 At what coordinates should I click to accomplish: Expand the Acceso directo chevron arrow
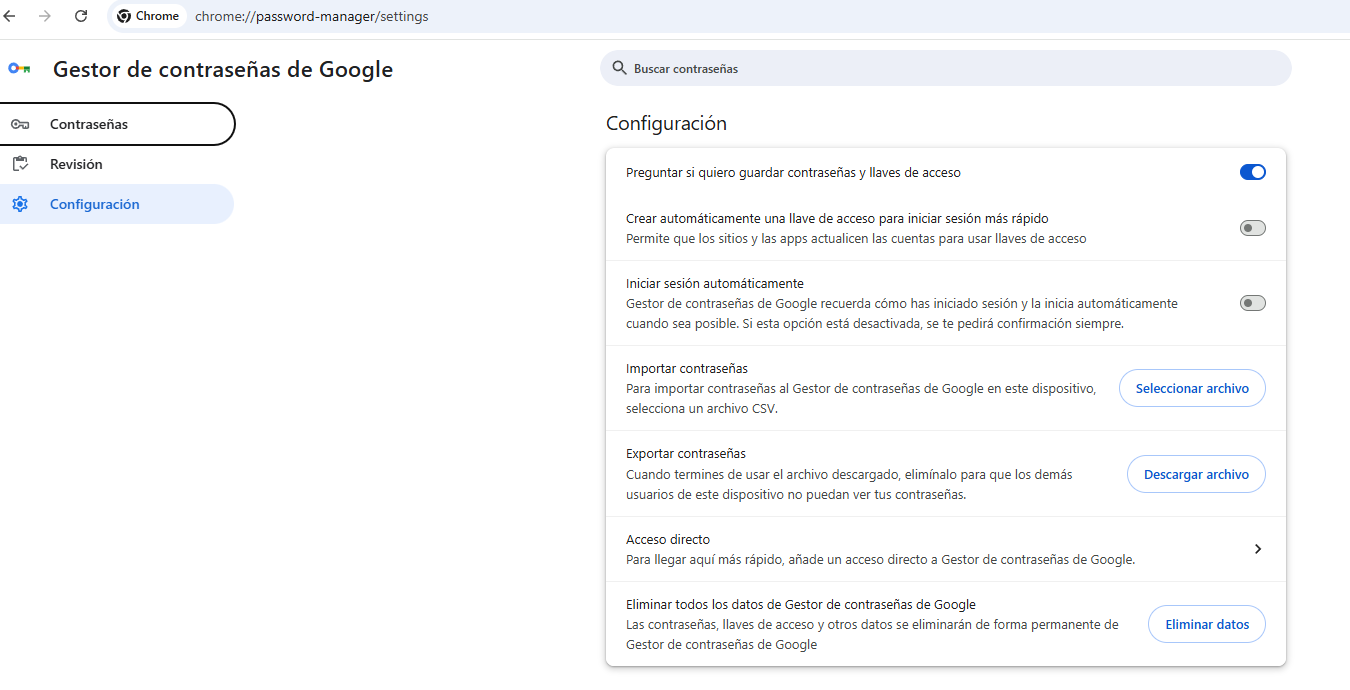tap(1258, 549)
